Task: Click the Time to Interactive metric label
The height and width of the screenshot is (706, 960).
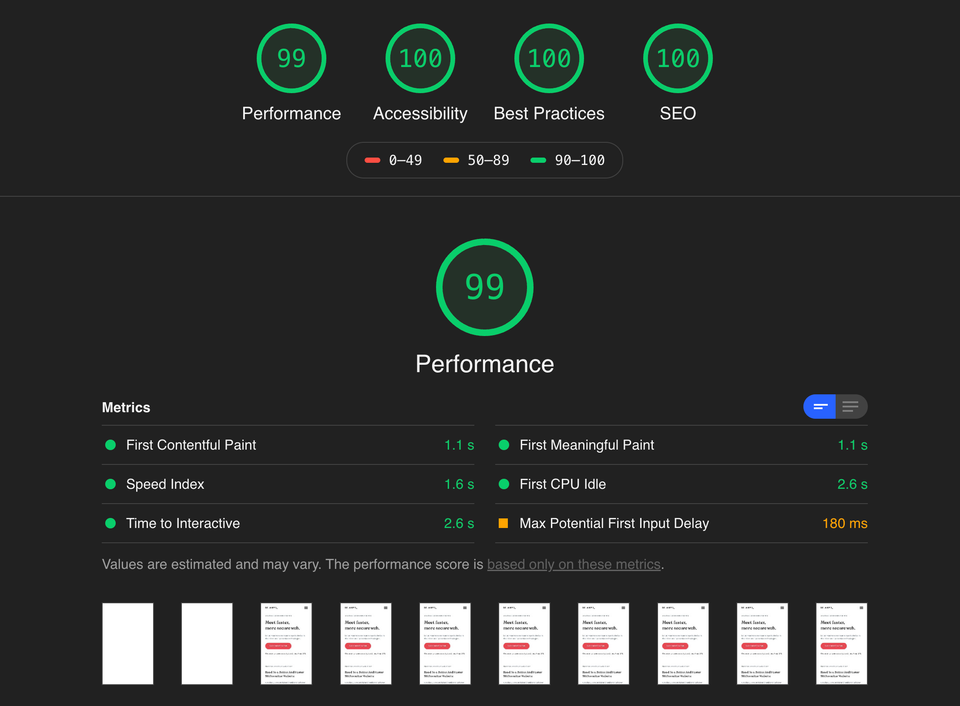Action: (183, 523)
